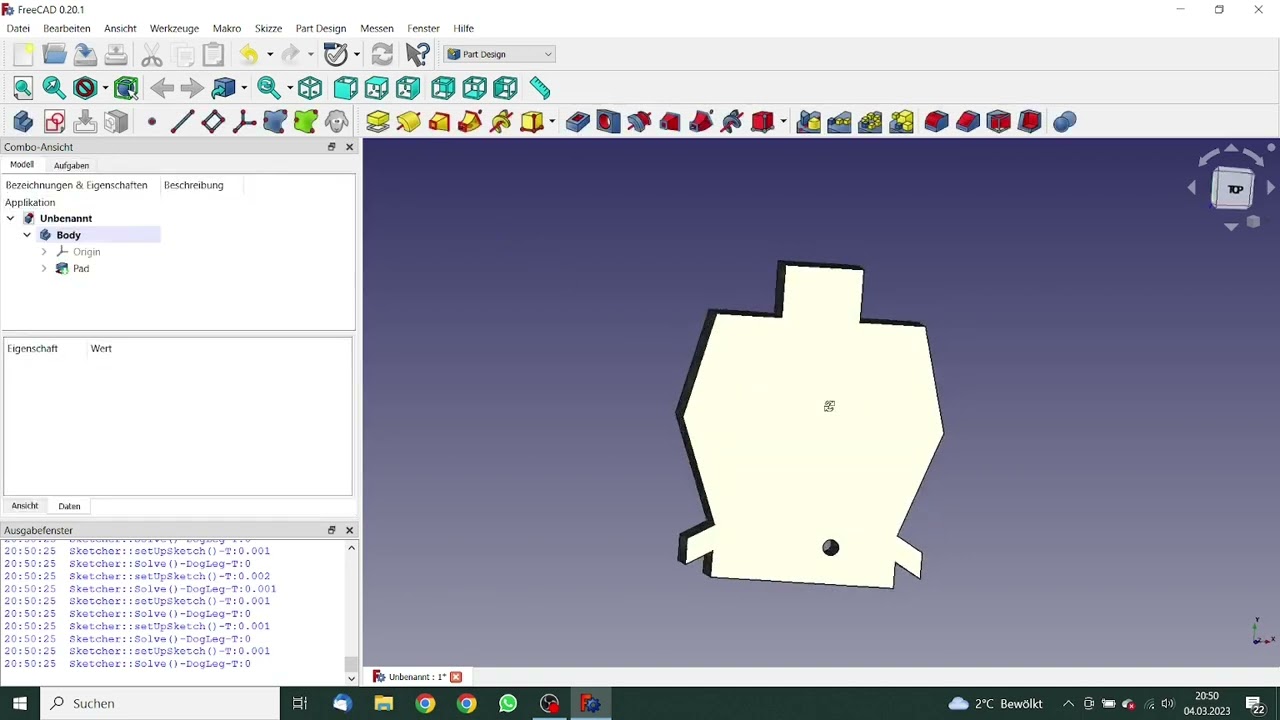
Task: Switch to right view cube icon
Action: 408,88
